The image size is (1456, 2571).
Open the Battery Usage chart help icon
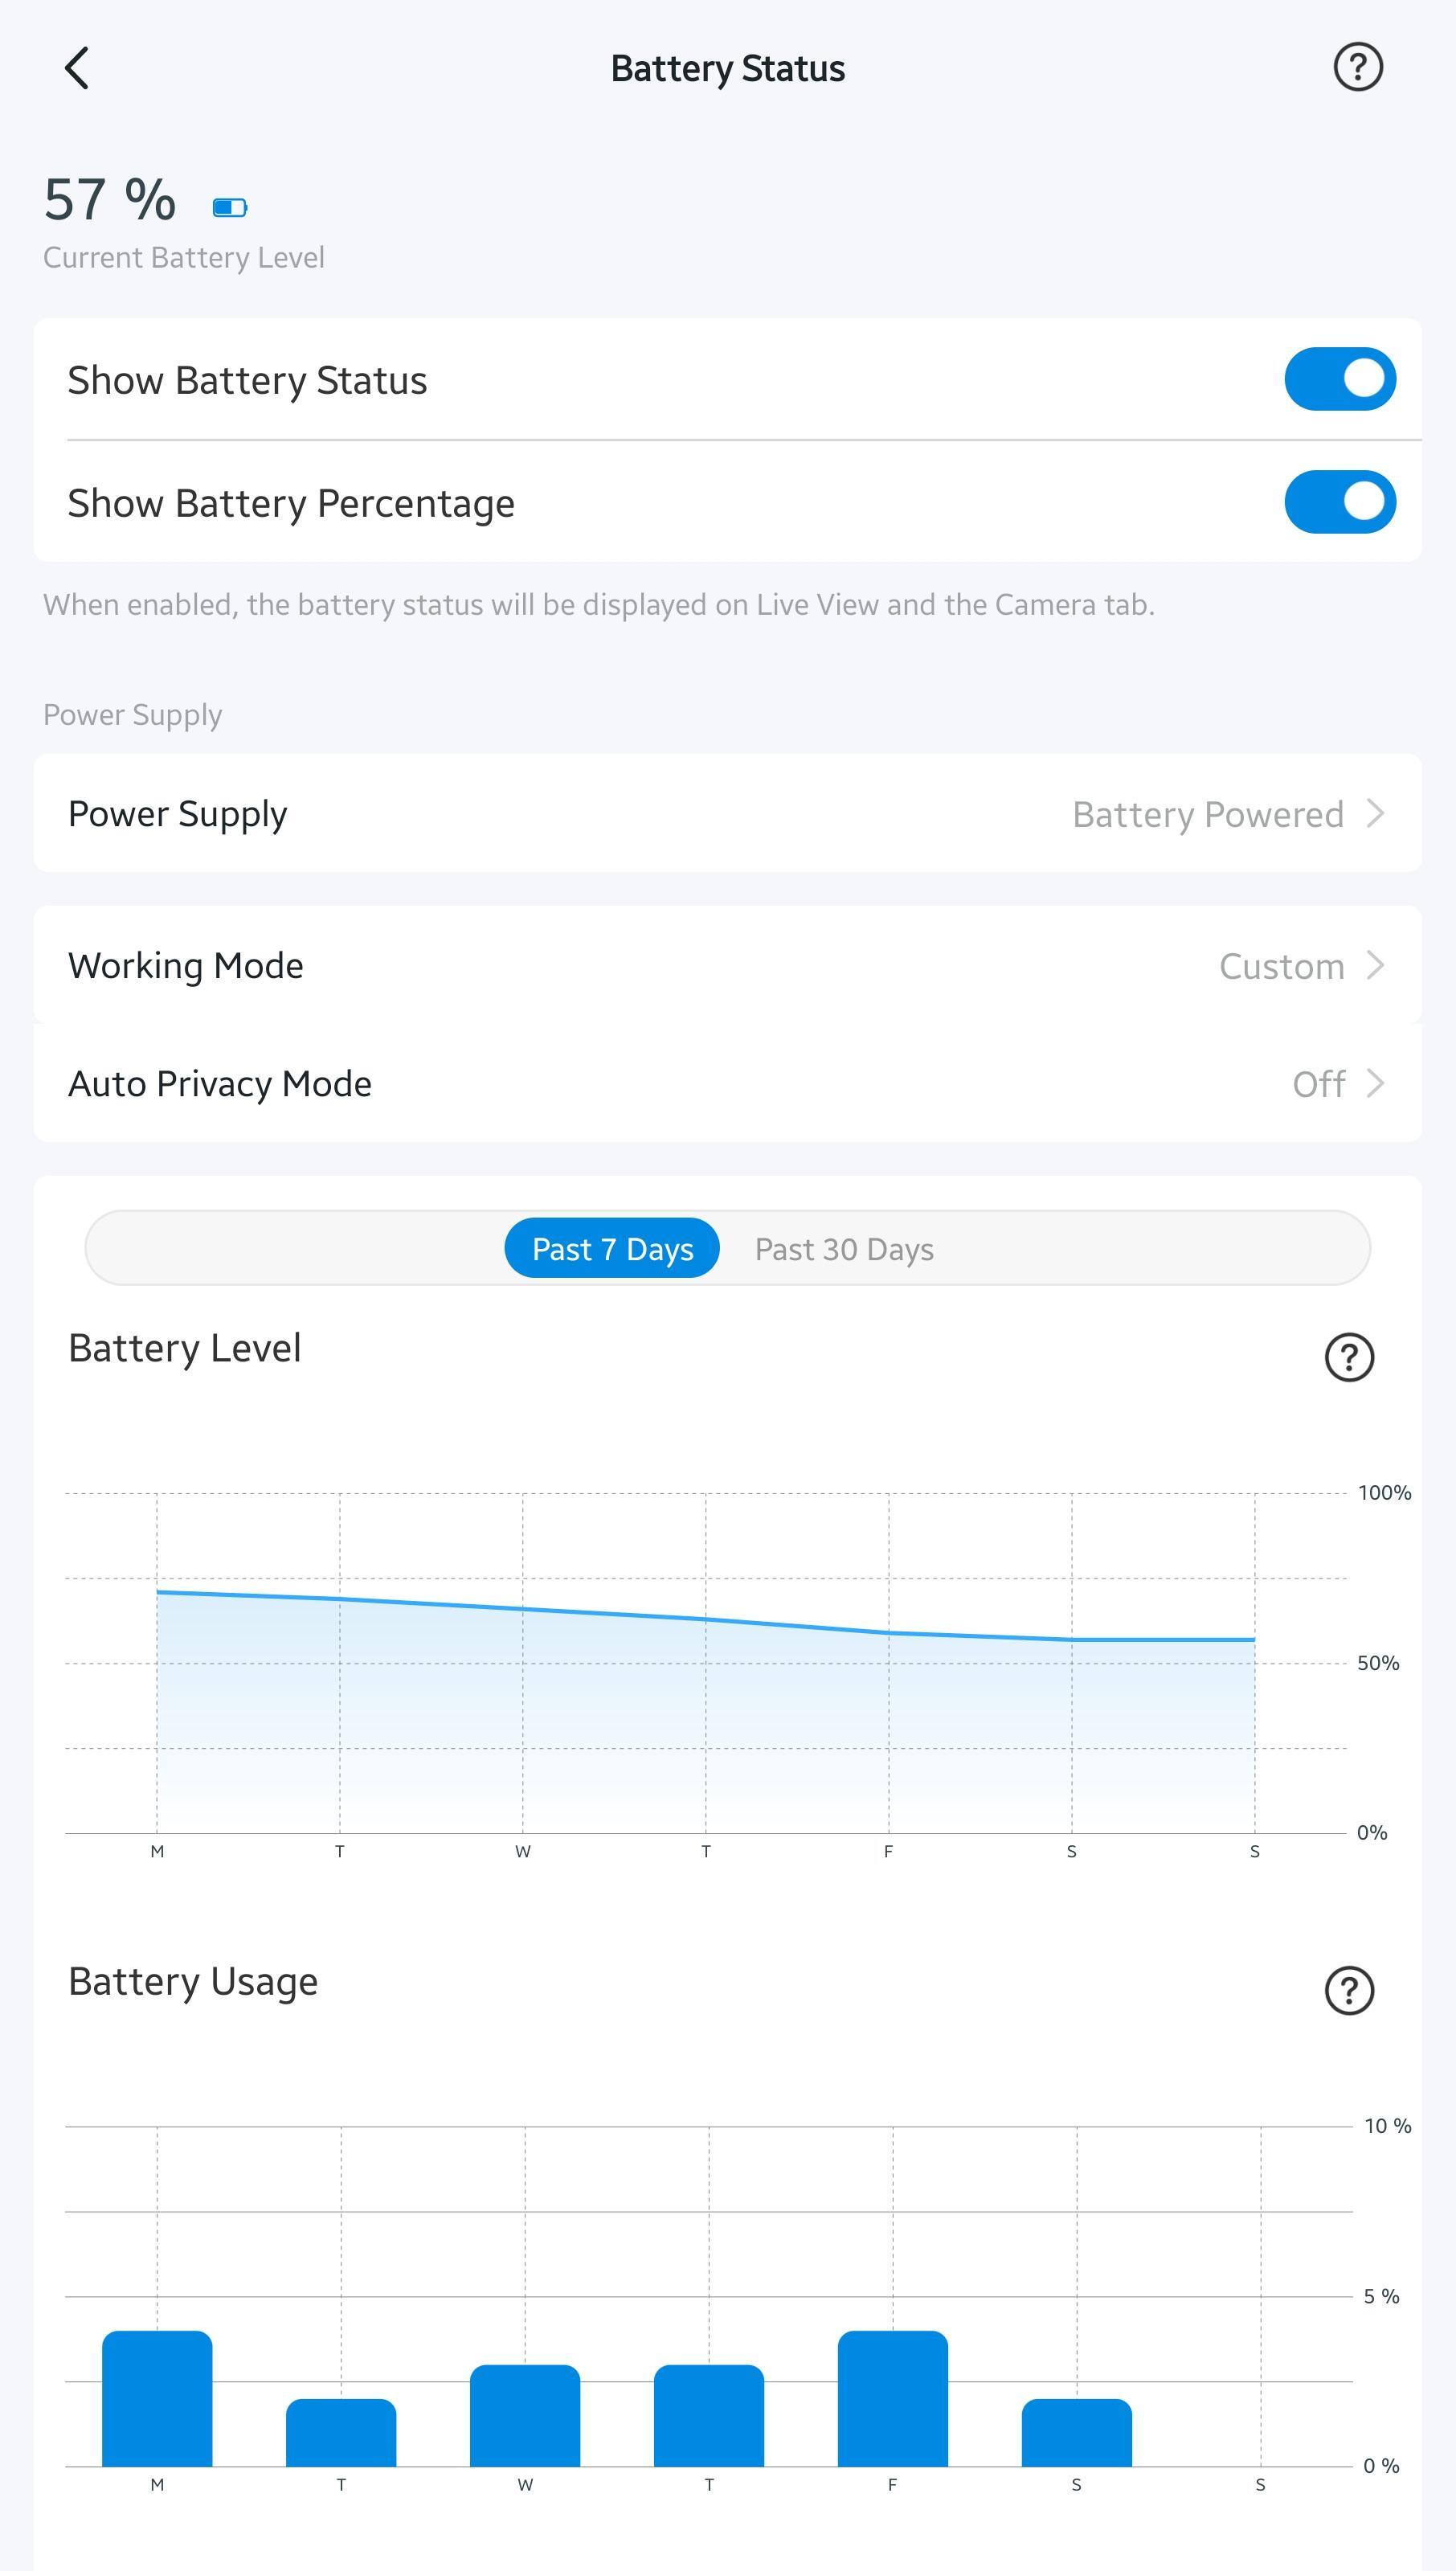[1349, 1990]
